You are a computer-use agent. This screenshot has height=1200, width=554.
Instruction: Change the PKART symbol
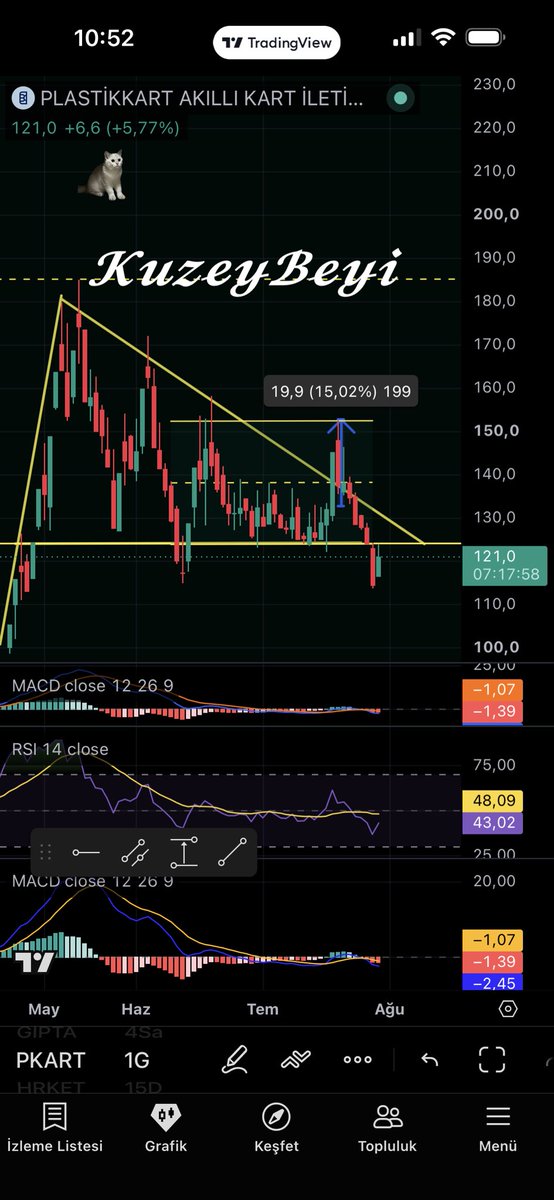[51, 1060]
